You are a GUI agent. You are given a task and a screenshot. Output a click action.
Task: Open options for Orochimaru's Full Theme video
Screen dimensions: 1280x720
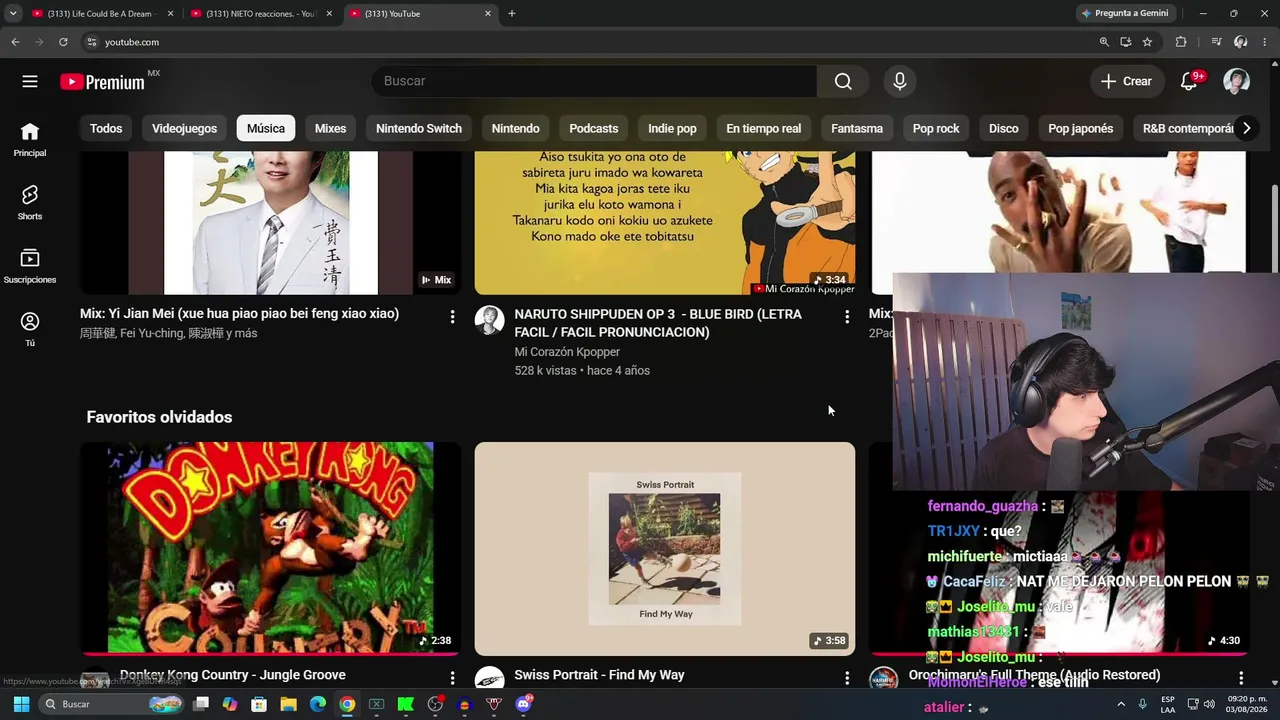tap(1241, 678)
